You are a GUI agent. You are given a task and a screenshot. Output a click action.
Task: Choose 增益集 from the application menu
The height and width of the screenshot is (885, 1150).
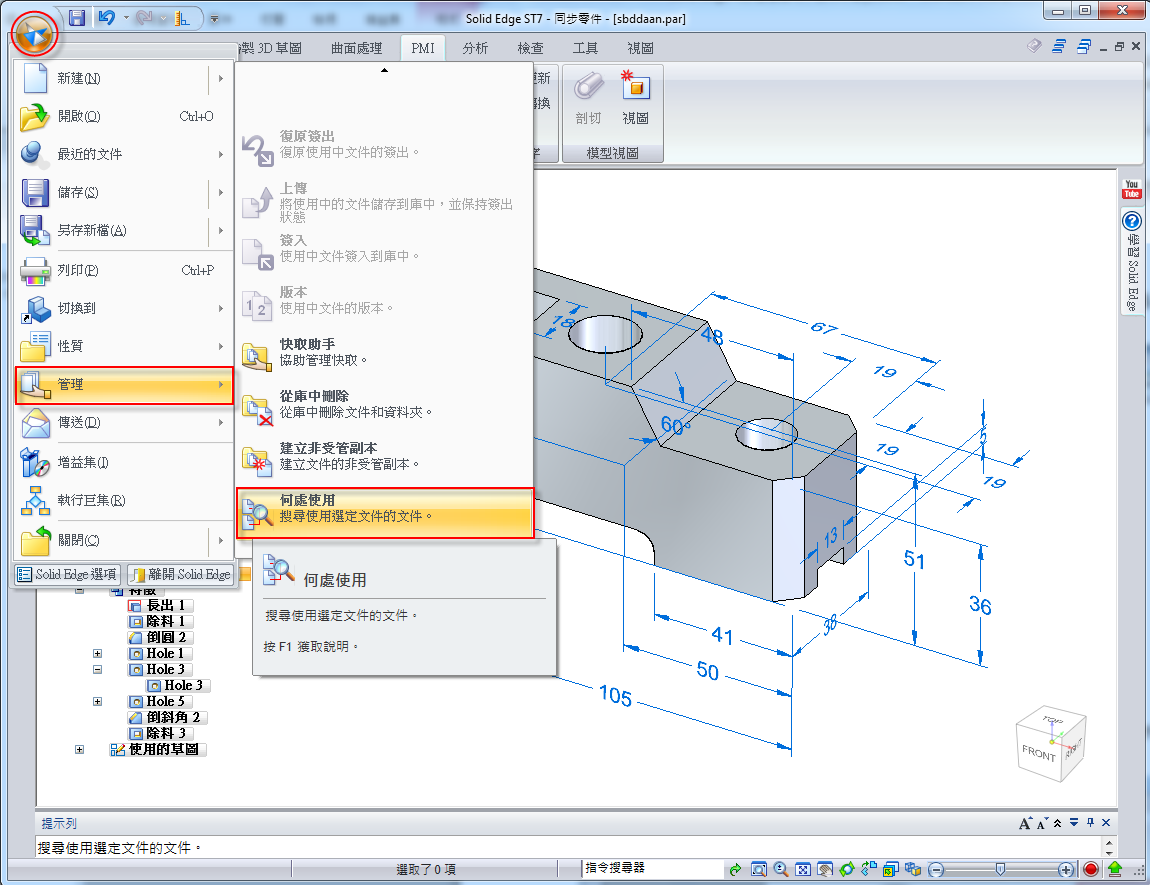coord(124,463)
